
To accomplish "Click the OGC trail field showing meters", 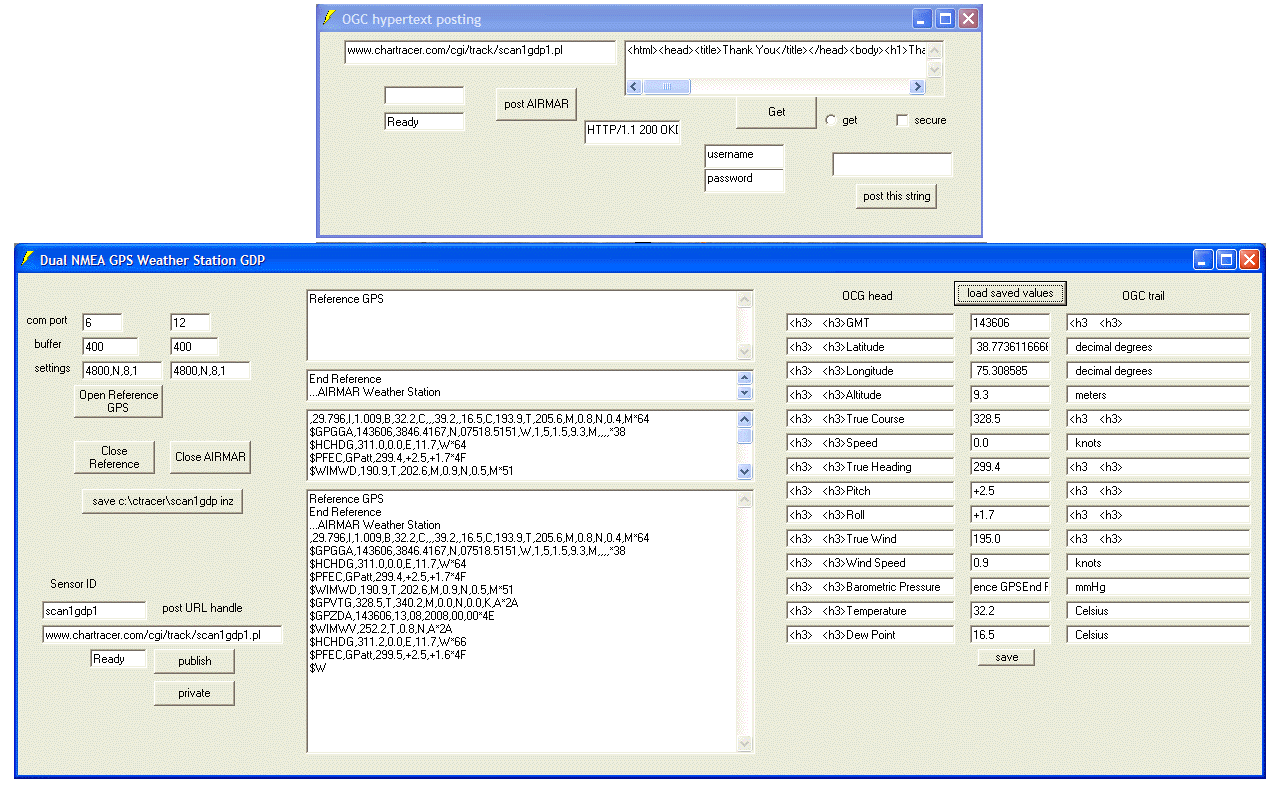I will (x=1158, y=395).
